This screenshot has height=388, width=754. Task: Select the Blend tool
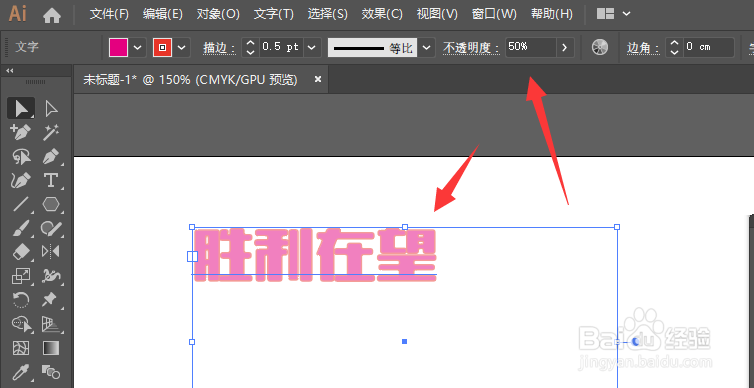pyautogui.click(x=50, y=372)
